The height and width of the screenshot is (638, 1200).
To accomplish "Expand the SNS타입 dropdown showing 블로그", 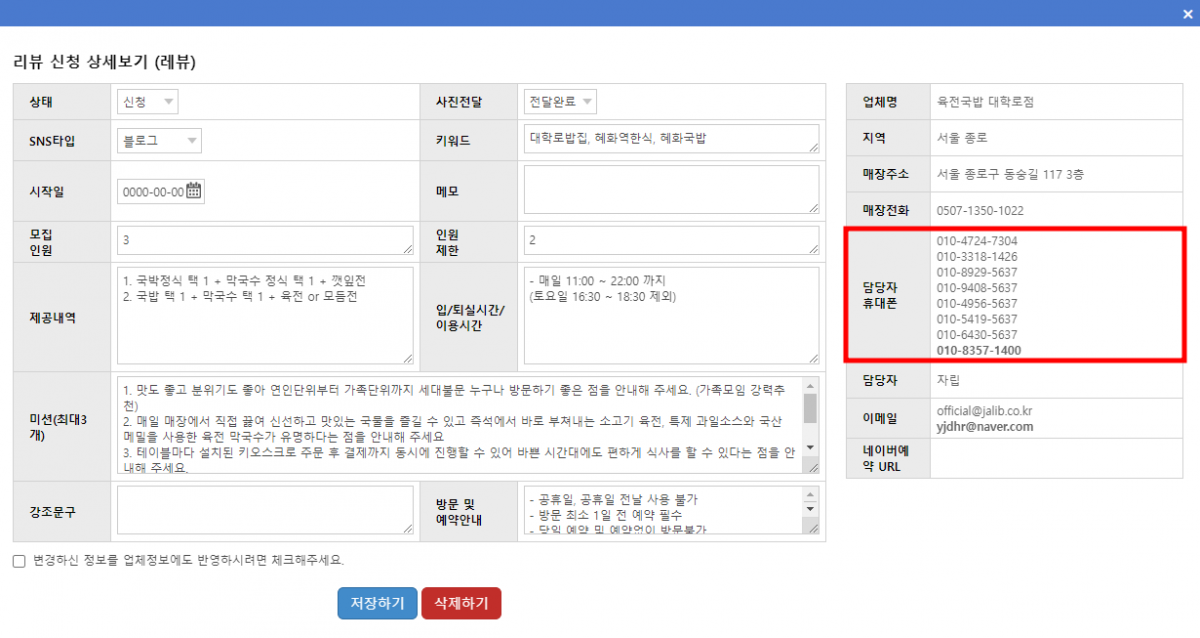I will pyautogui.click(x=159, y=141).
